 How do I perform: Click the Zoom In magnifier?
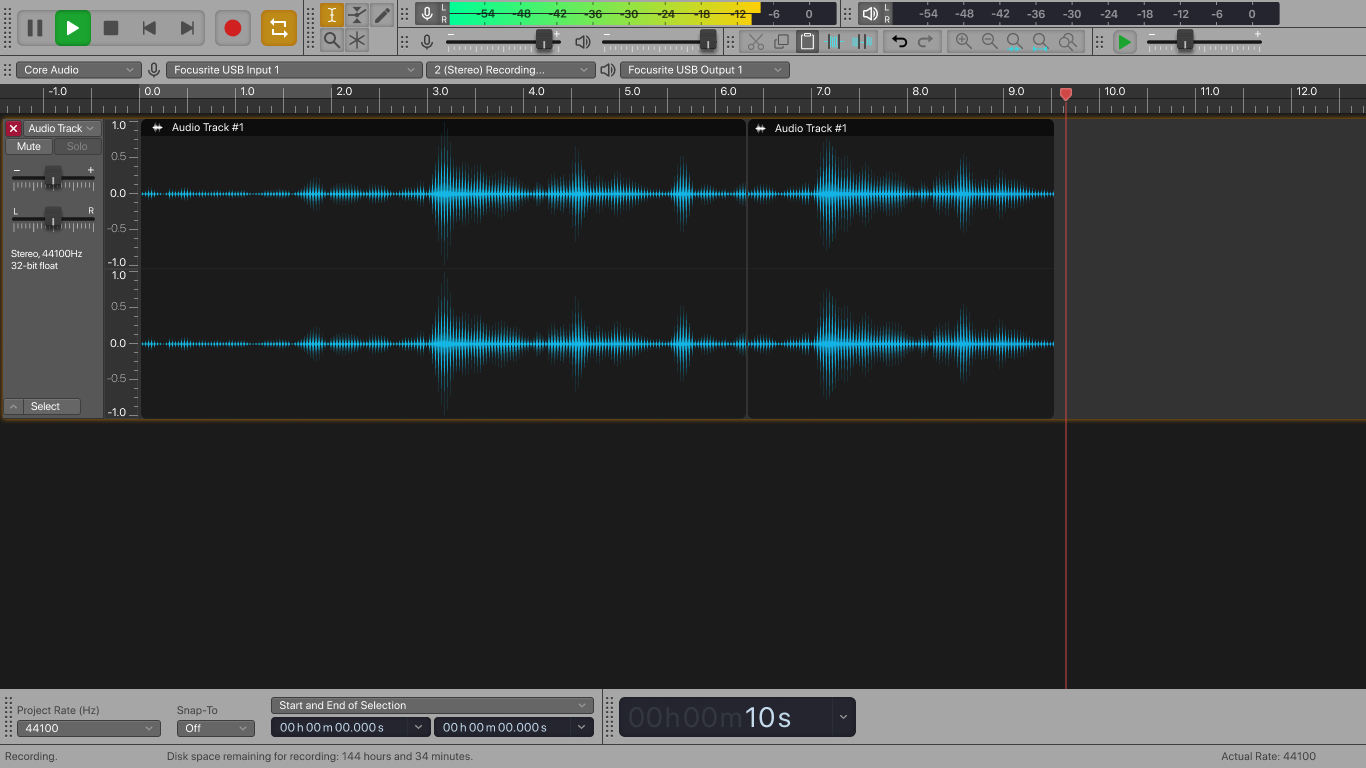tap(963, 42)
